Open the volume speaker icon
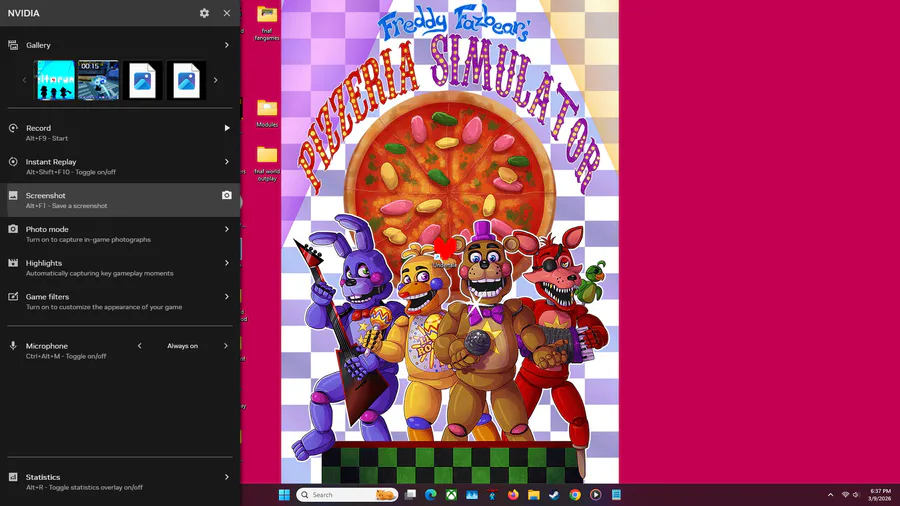 (x=856, y=495)
